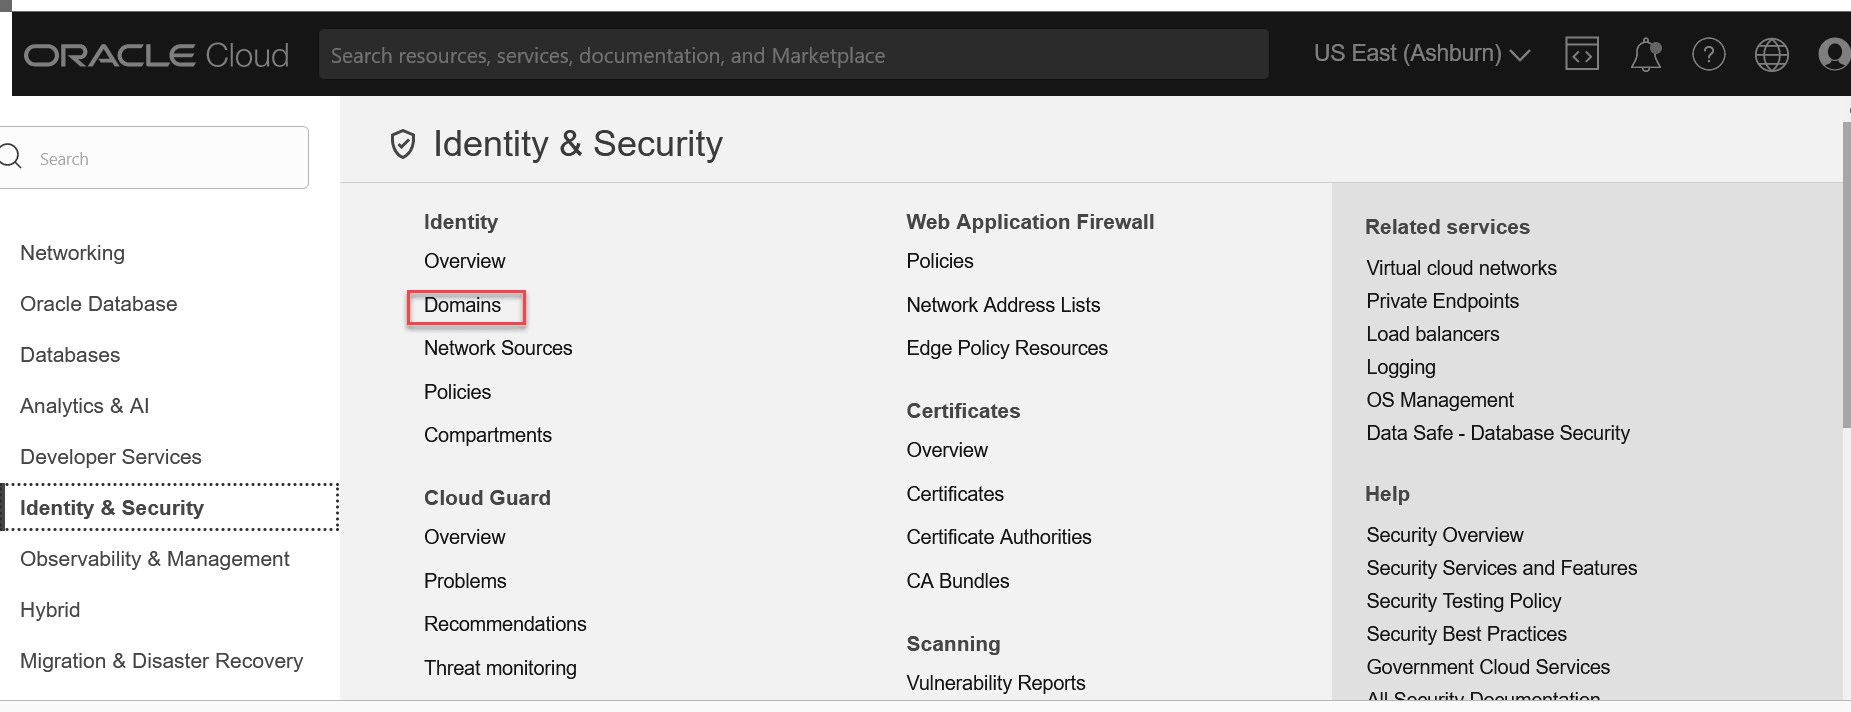Open Observability & Management in the sidebar
Screen dimensions: 1851x712
coord(155,559)
